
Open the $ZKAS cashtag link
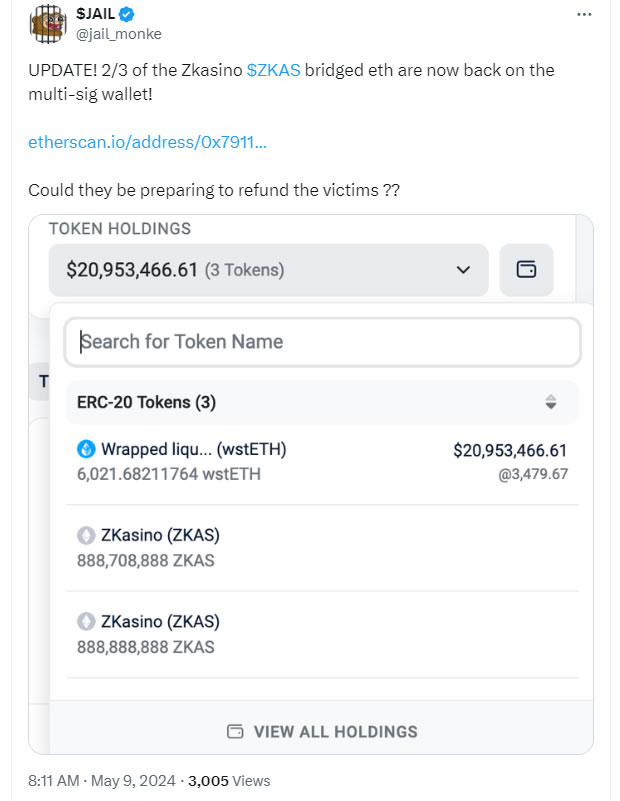point(273,70)
